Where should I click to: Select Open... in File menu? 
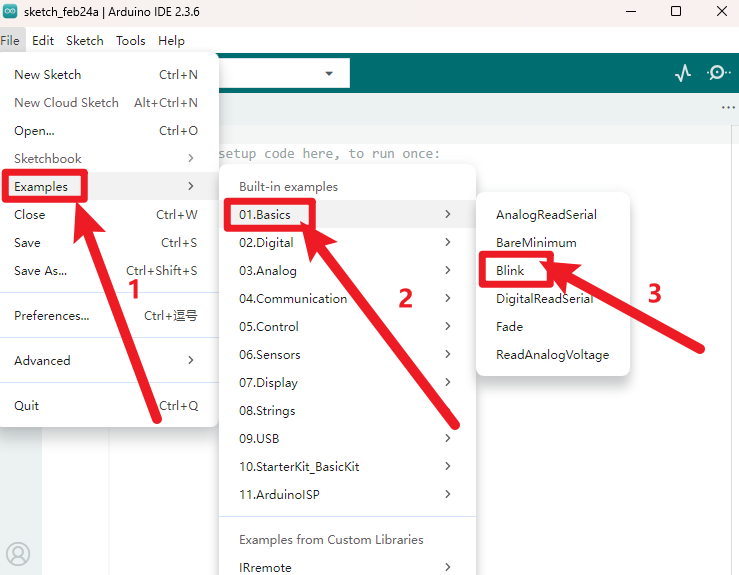point(109,131)
